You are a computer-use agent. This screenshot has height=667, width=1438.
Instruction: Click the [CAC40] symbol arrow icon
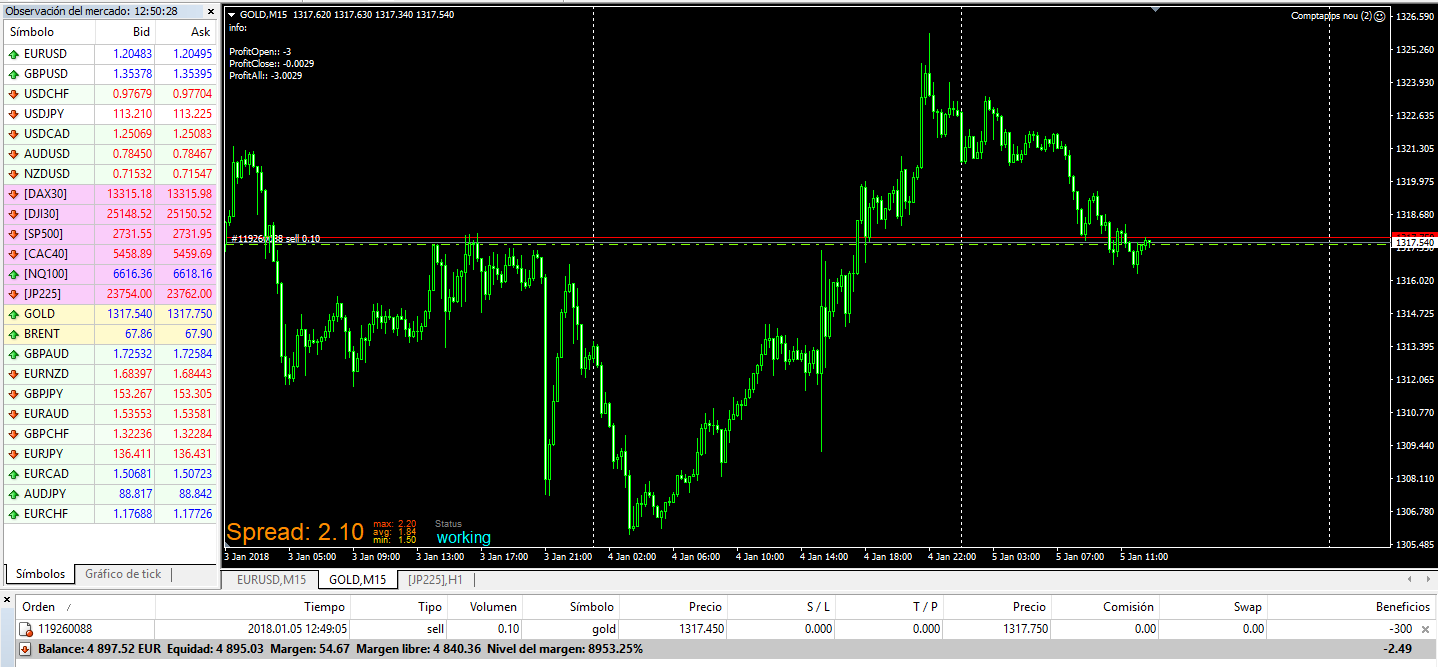click(x=14, y=254)
